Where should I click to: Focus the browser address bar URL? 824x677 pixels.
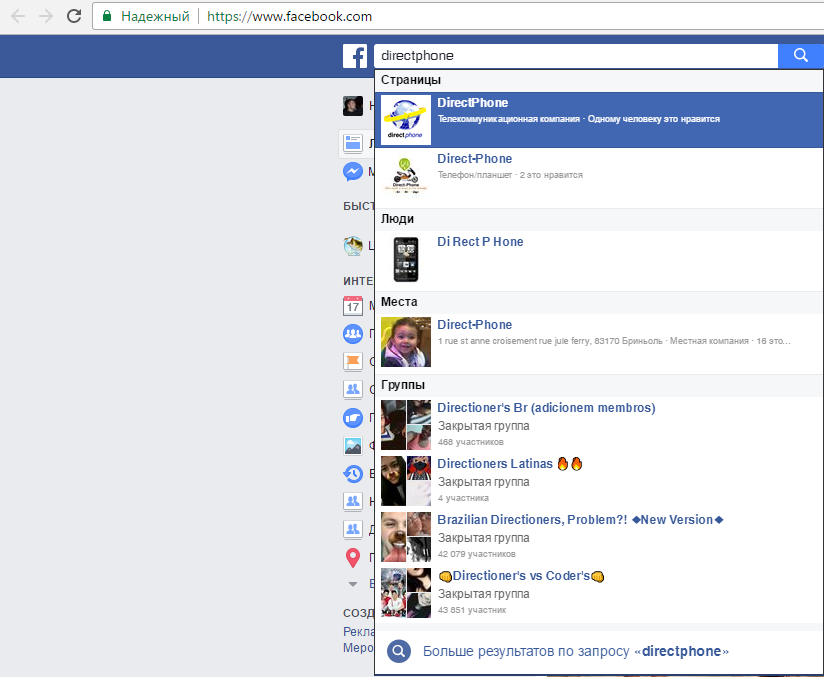point(290,16)
